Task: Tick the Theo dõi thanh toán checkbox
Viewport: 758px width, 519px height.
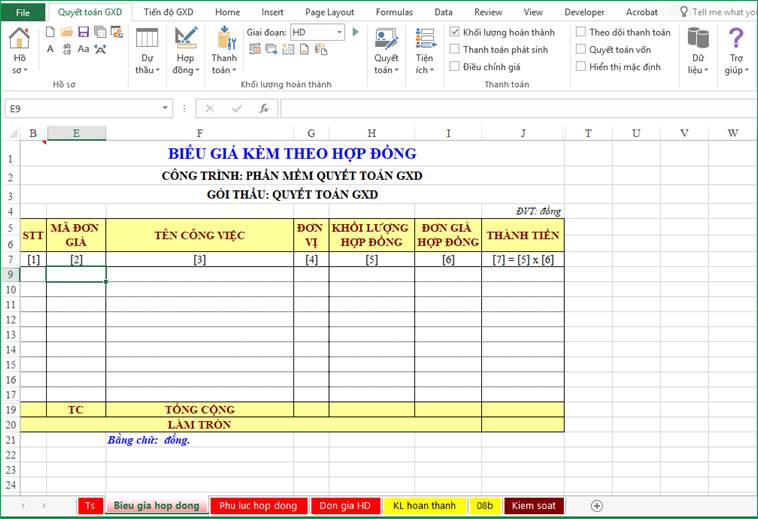Action: pyautogui.click(x=581, y=32)
